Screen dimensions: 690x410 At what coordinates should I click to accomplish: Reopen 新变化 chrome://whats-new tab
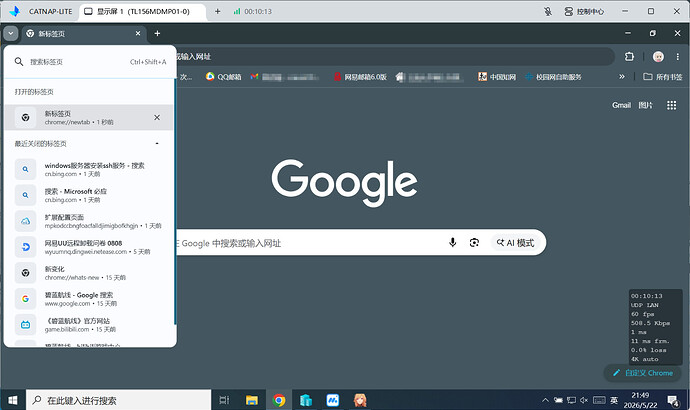pos(89,273)
